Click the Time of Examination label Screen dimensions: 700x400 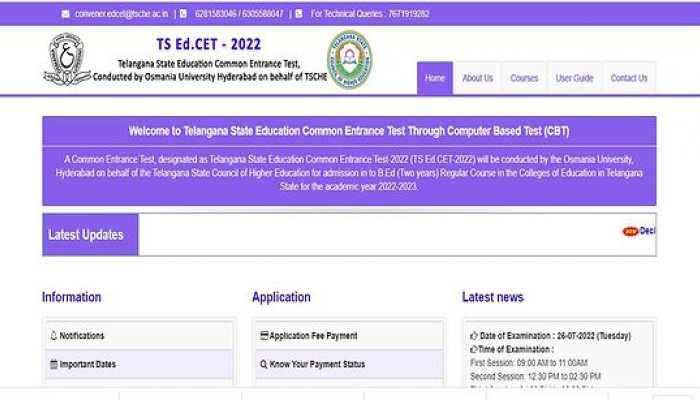[x=516, y=349]
